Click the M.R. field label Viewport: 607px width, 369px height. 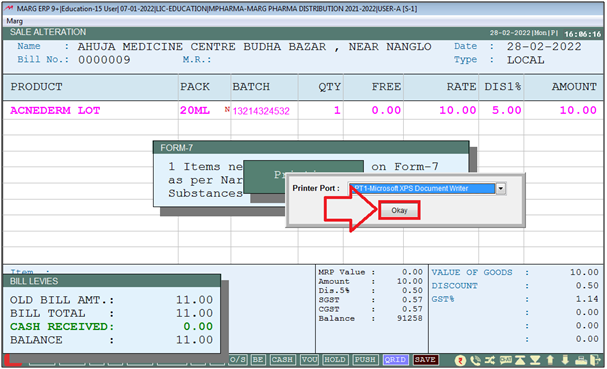tap(197, 60)
